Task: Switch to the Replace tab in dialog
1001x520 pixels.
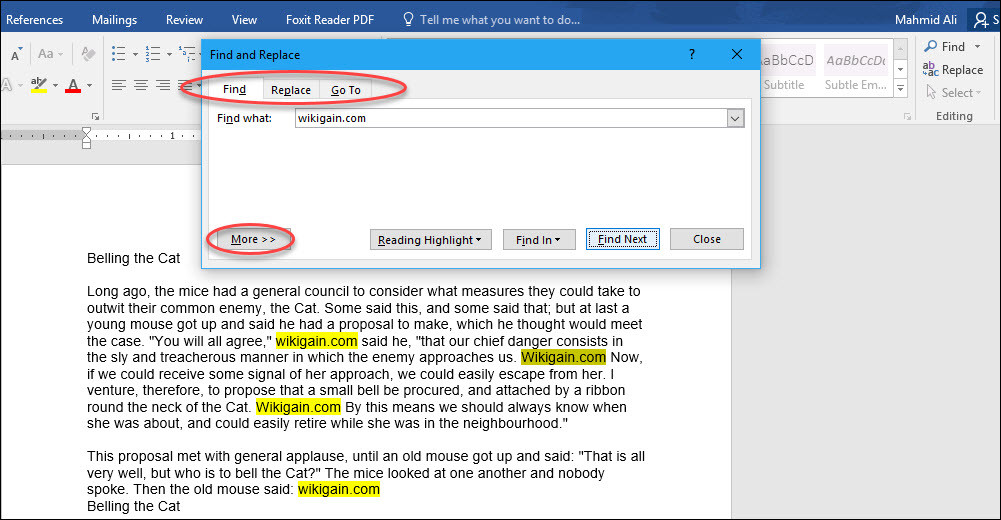Action: 290,90
